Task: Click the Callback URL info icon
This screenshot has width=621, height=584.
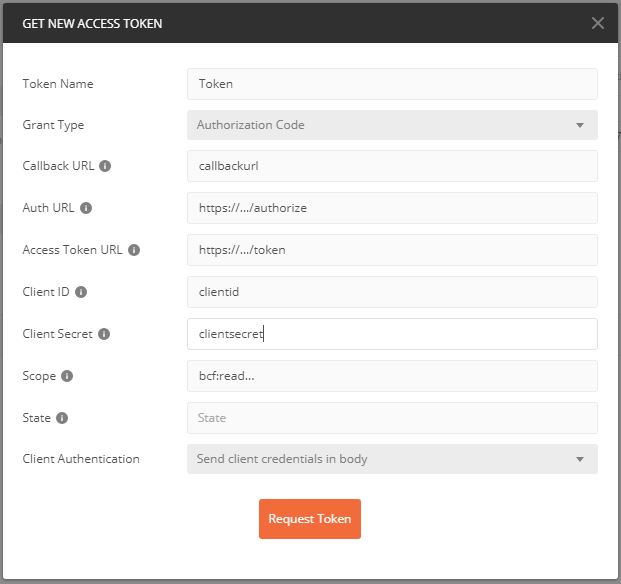Action: 105,166
